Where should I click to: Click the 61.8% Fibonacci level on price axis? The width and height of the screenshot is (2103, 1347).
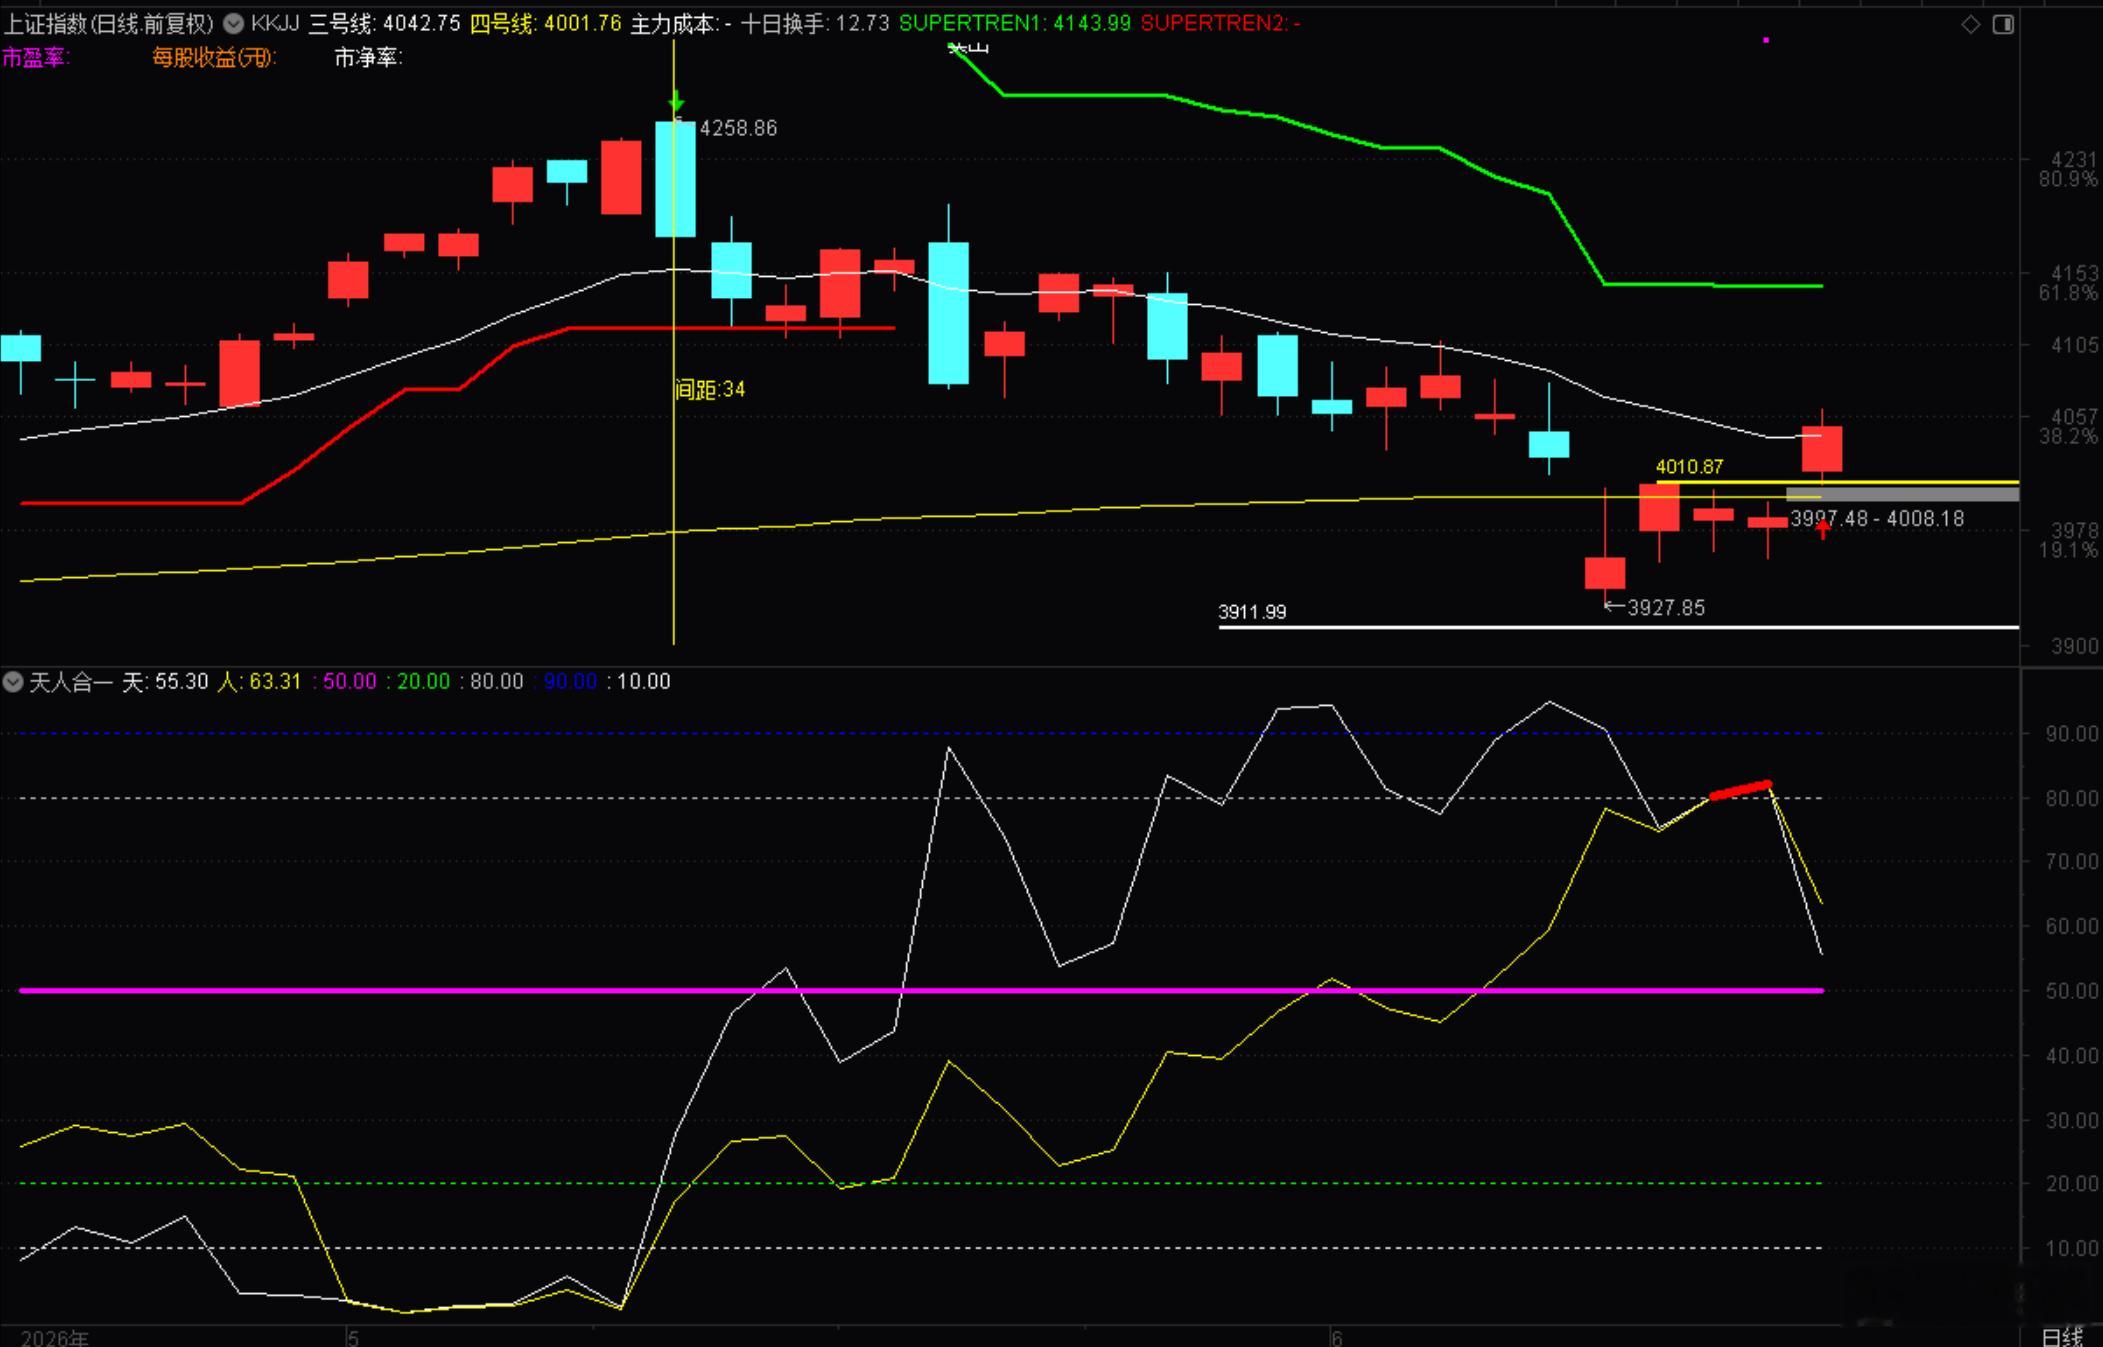tap(2068, 293)
